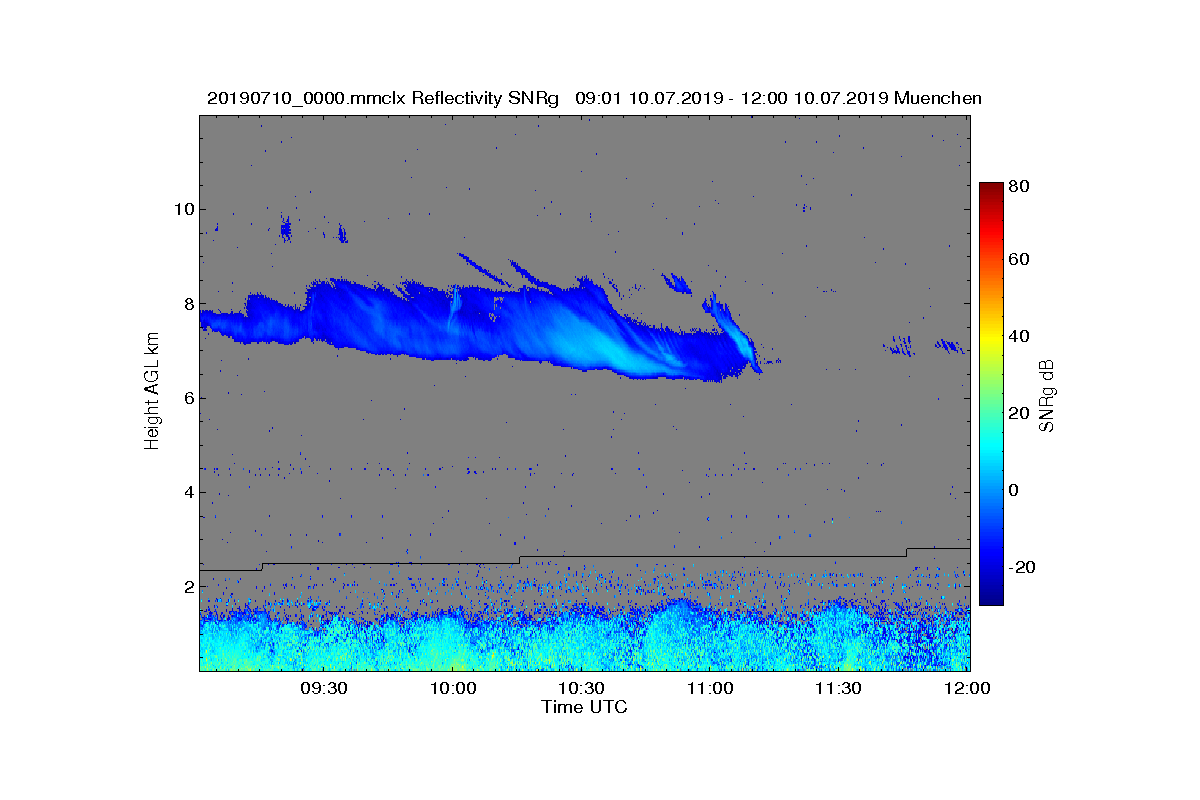
Task: Click the colorbar value -20
Action: click(x=1022, y=567)
